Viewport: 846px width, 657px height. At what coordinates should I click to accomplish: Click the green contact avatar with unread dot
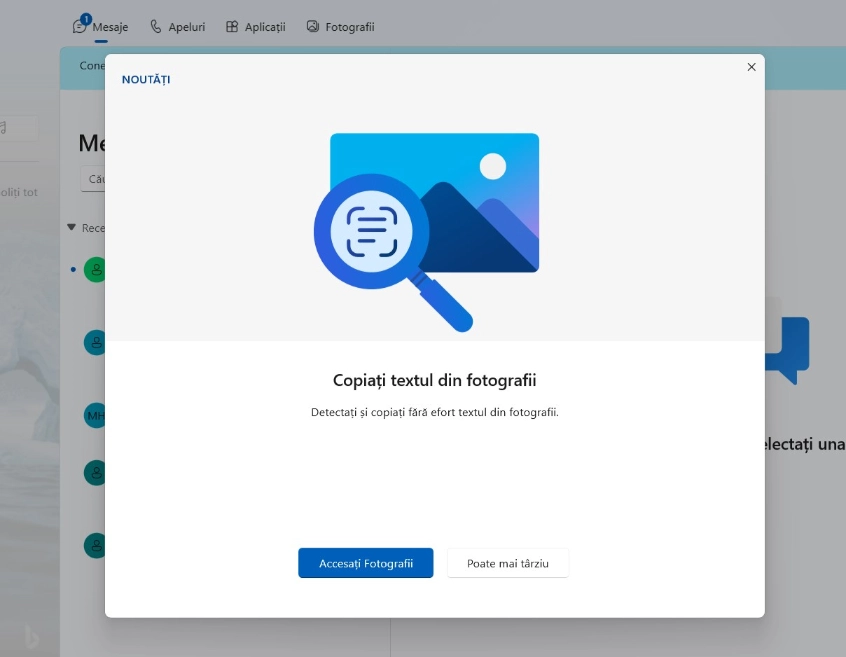pyautogui.click(x=95, y=269)
